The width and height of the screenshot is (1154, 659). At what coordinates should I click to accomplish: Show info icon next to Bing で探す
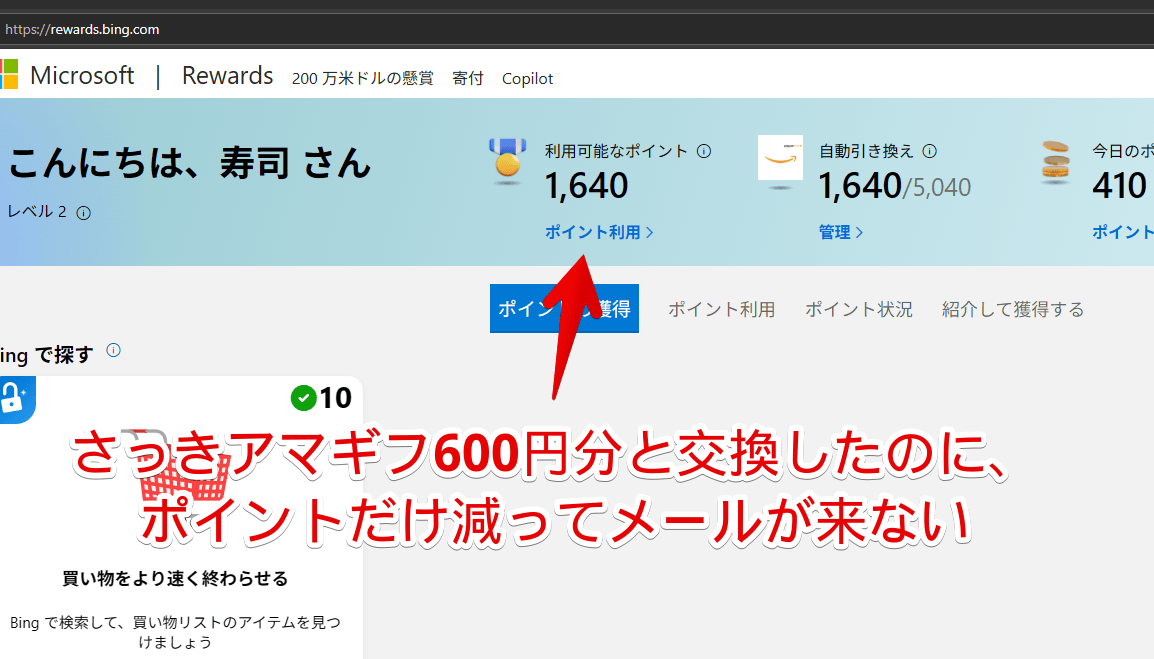pyautogui.click(x=113, y=350)
